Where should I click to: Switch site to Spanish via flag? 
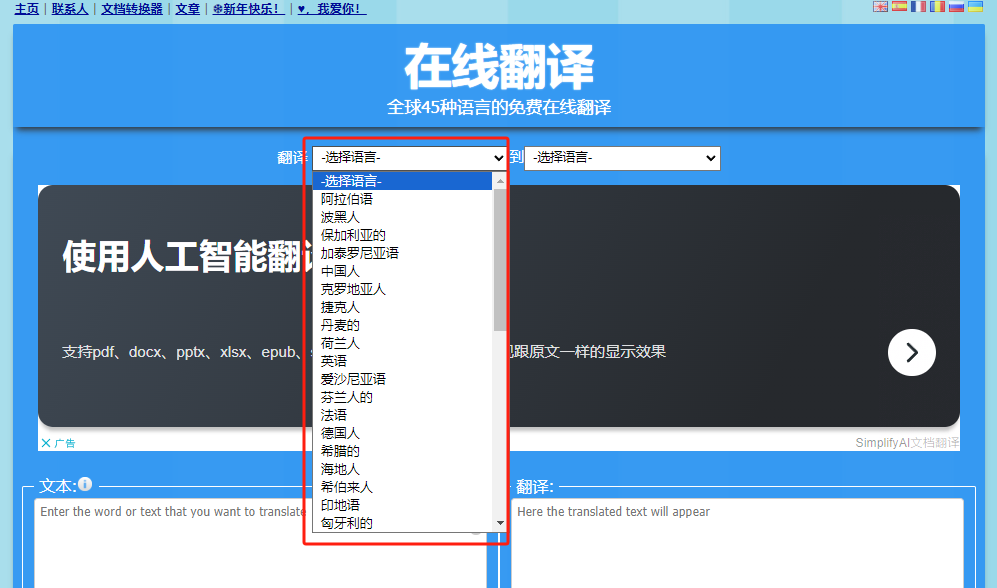tap(899, 7)
